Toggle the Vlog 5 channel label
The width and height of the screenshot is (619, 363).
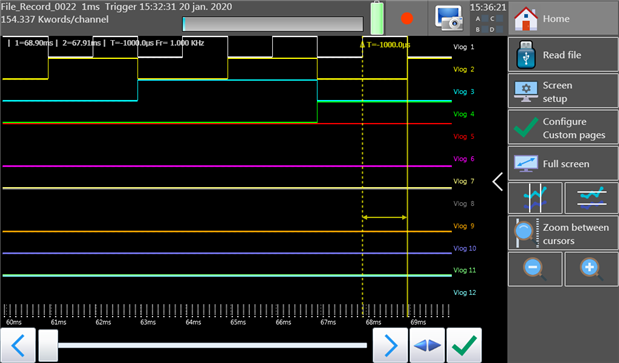[463, 137]
